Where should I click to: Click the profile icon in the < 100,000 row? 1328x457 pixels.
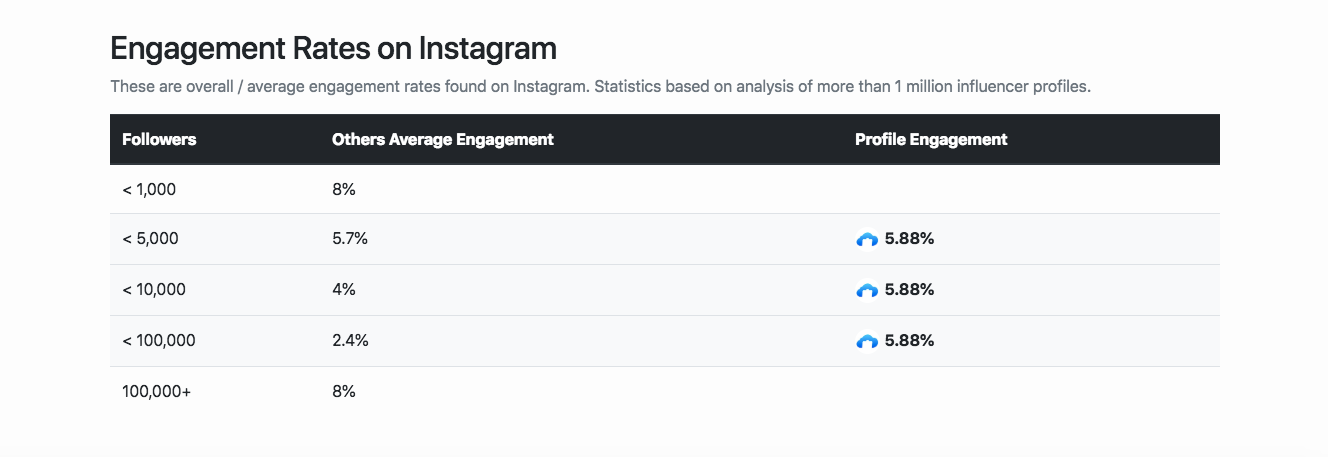tap(867, 341)
